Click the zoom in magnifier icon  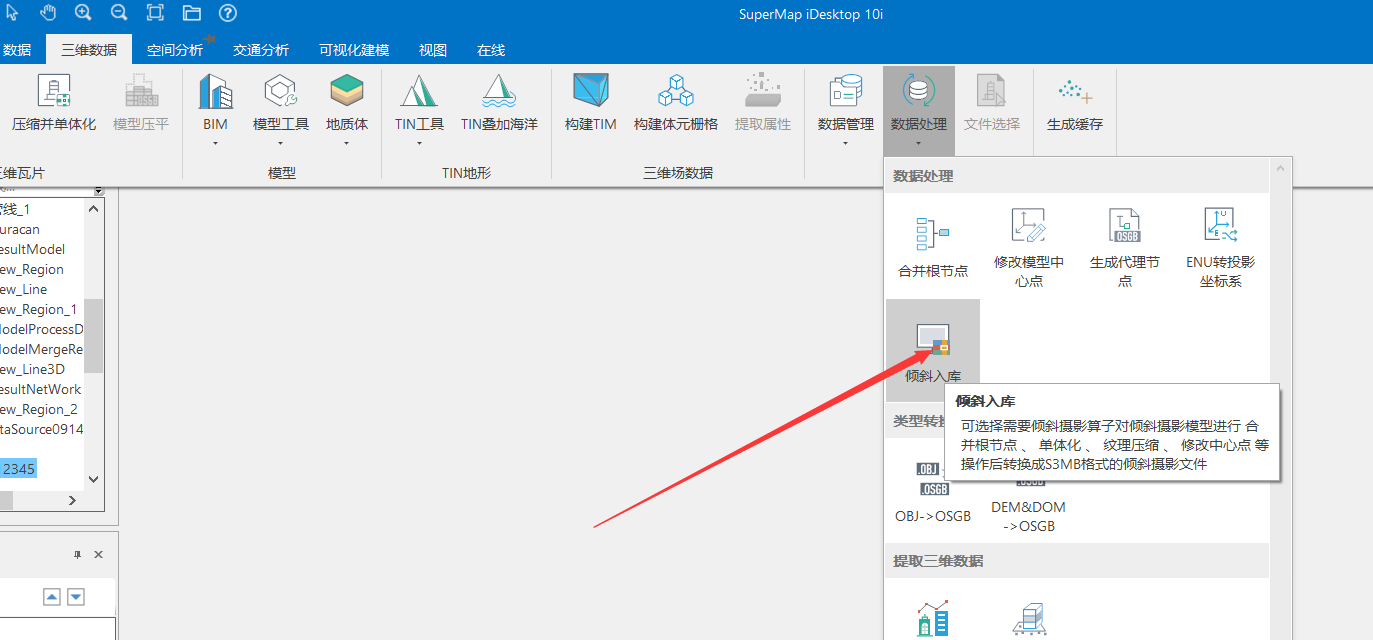83,13
